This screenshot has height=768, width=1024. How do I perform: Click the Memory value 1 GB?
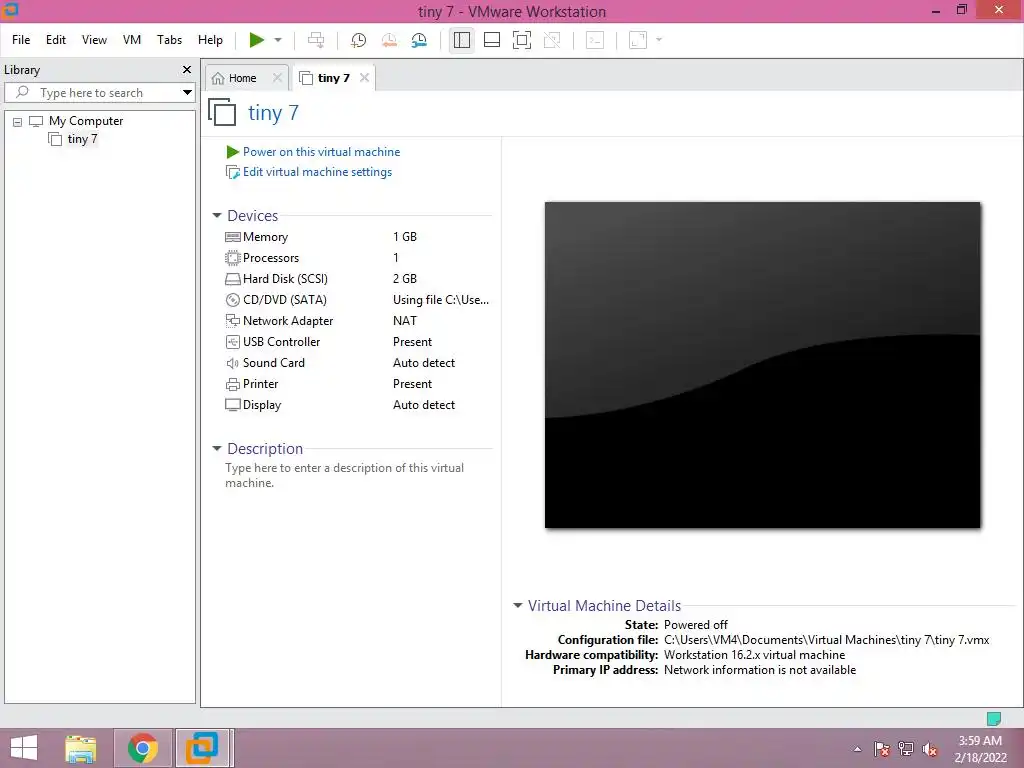[405, 236]
